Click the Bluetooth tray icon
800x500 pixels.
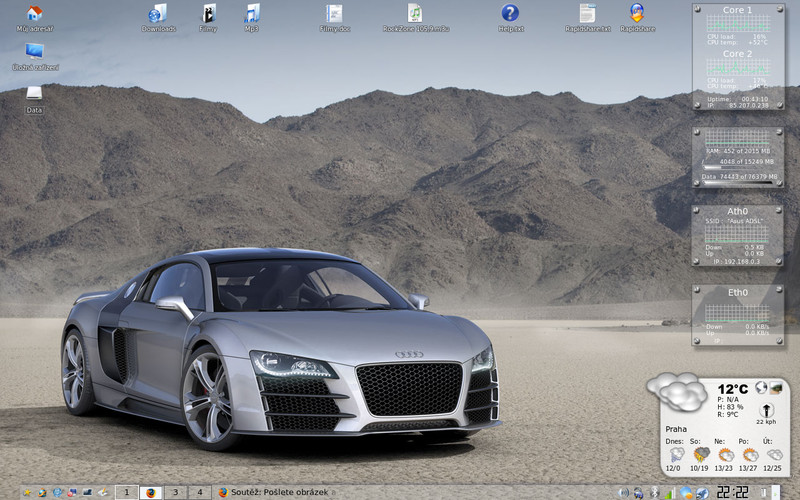(x=655, y=493)
